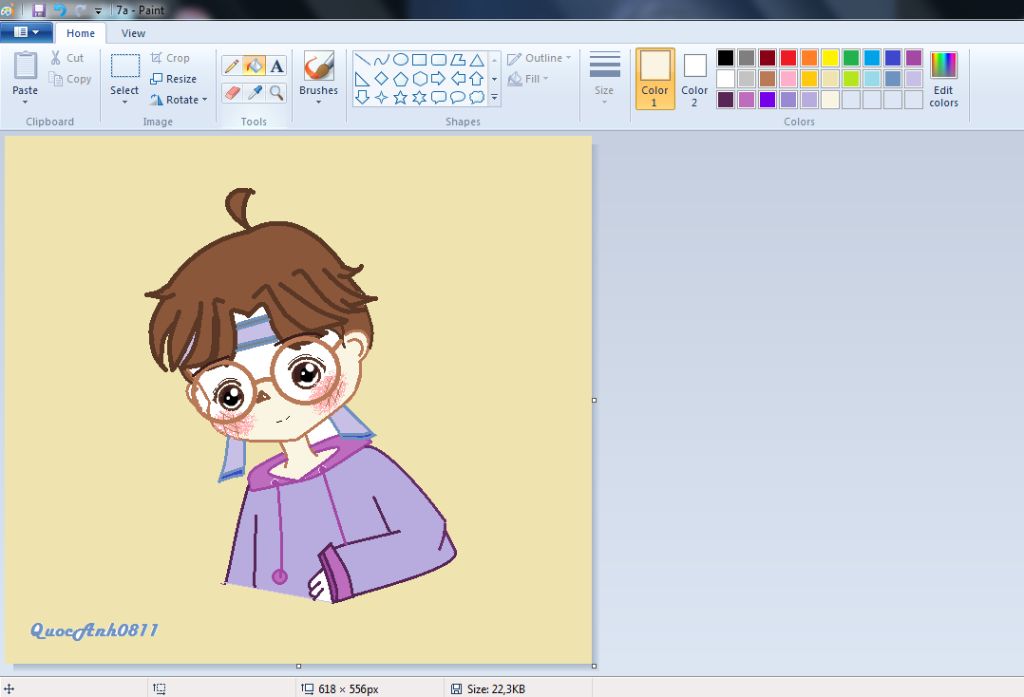Screen dimensions: 1024x697
Task: Expand the Paste options arrow
Action: (x=25, y=103)
